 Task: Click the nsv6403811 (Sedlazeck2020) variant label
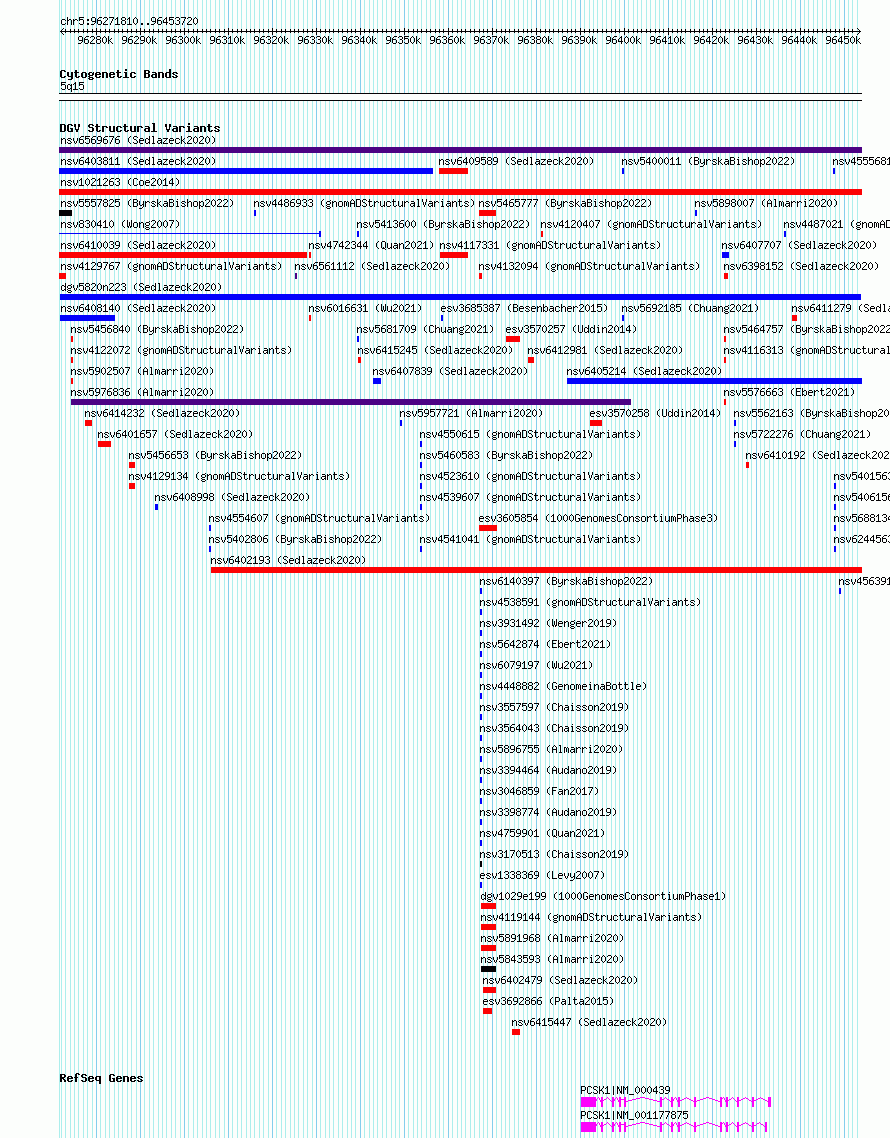(138, 161)
